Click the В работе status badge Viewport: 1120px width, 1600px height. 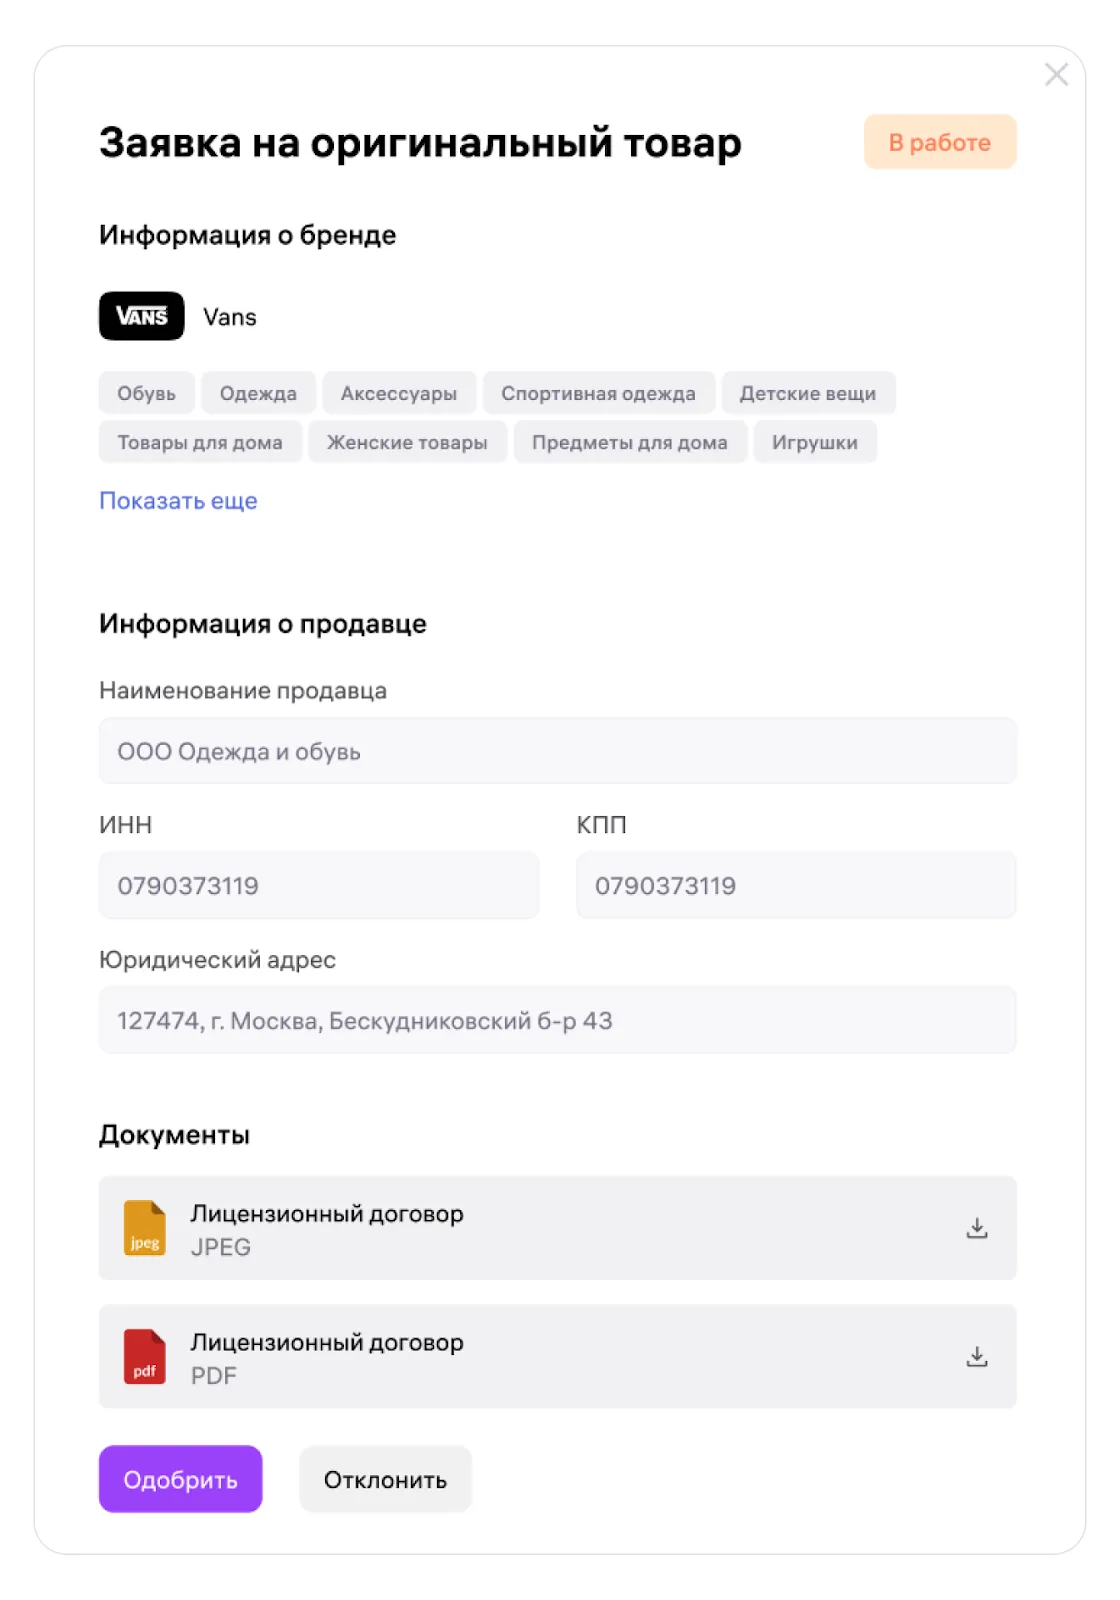(940, 142)
